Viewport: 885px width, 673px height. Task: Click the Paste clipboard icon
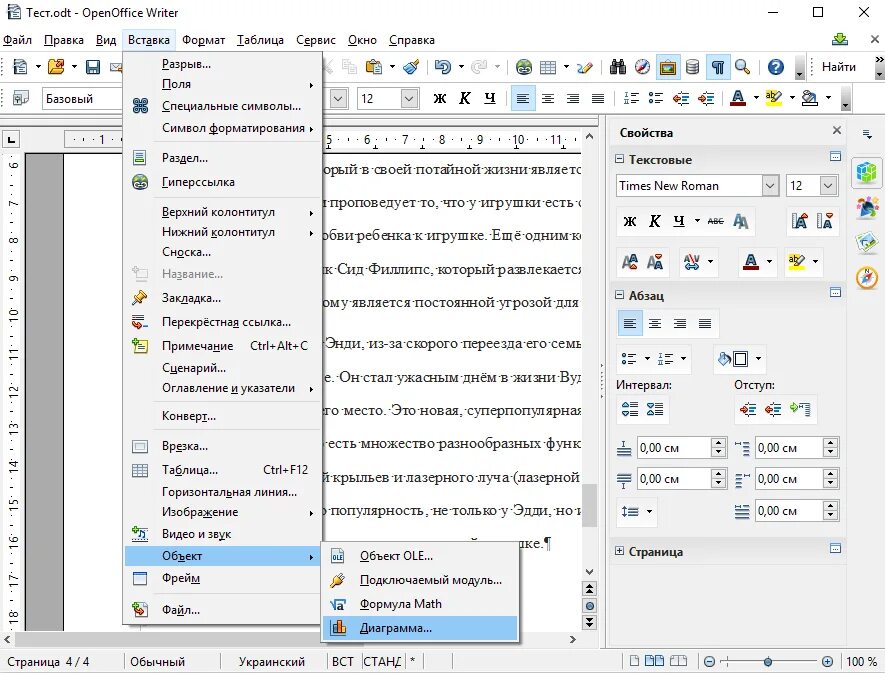tap(374, 67)
